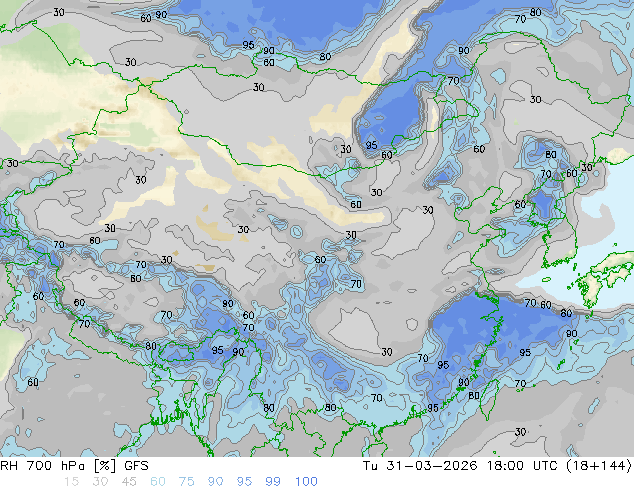Click the date text 'Tu 31-03-2026'
This screenshot has width=634, height=490.
420,466
